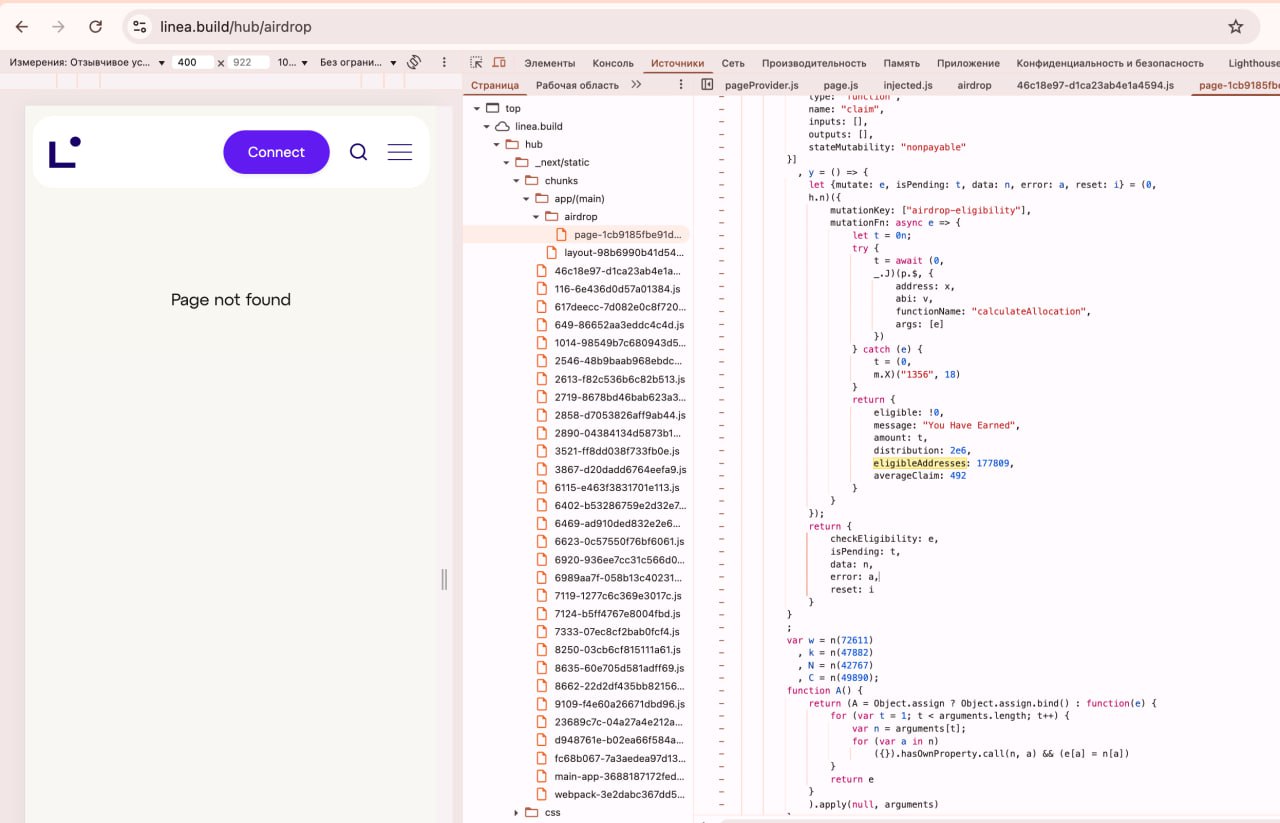
Task: Open site information icon in address bar
Action: tap(140, 27)
